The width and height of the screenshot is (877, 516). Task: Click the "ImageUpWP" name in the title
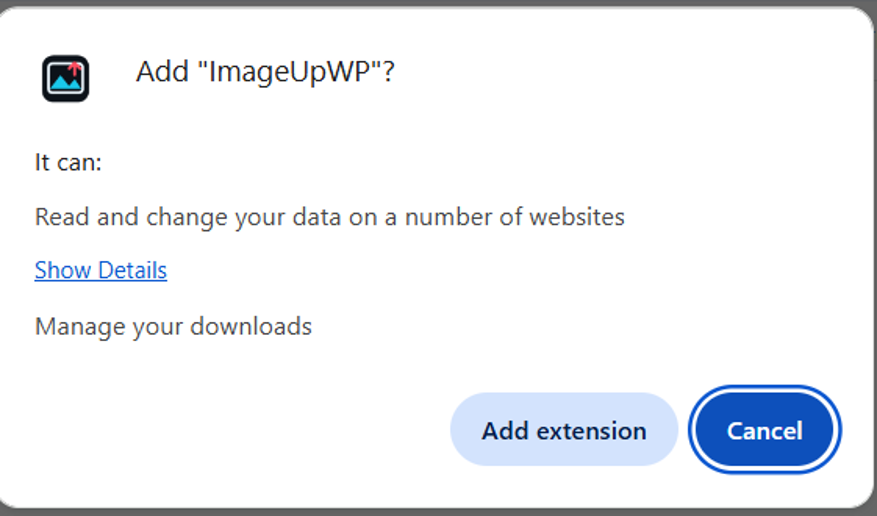tap(289, 72)
